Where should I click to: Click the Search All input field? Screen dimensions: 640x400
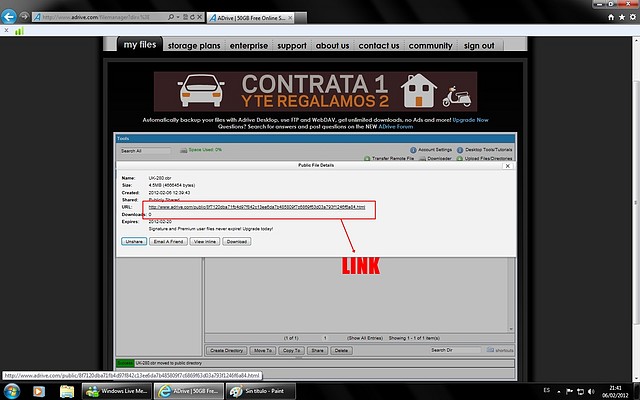click(145, 151)
